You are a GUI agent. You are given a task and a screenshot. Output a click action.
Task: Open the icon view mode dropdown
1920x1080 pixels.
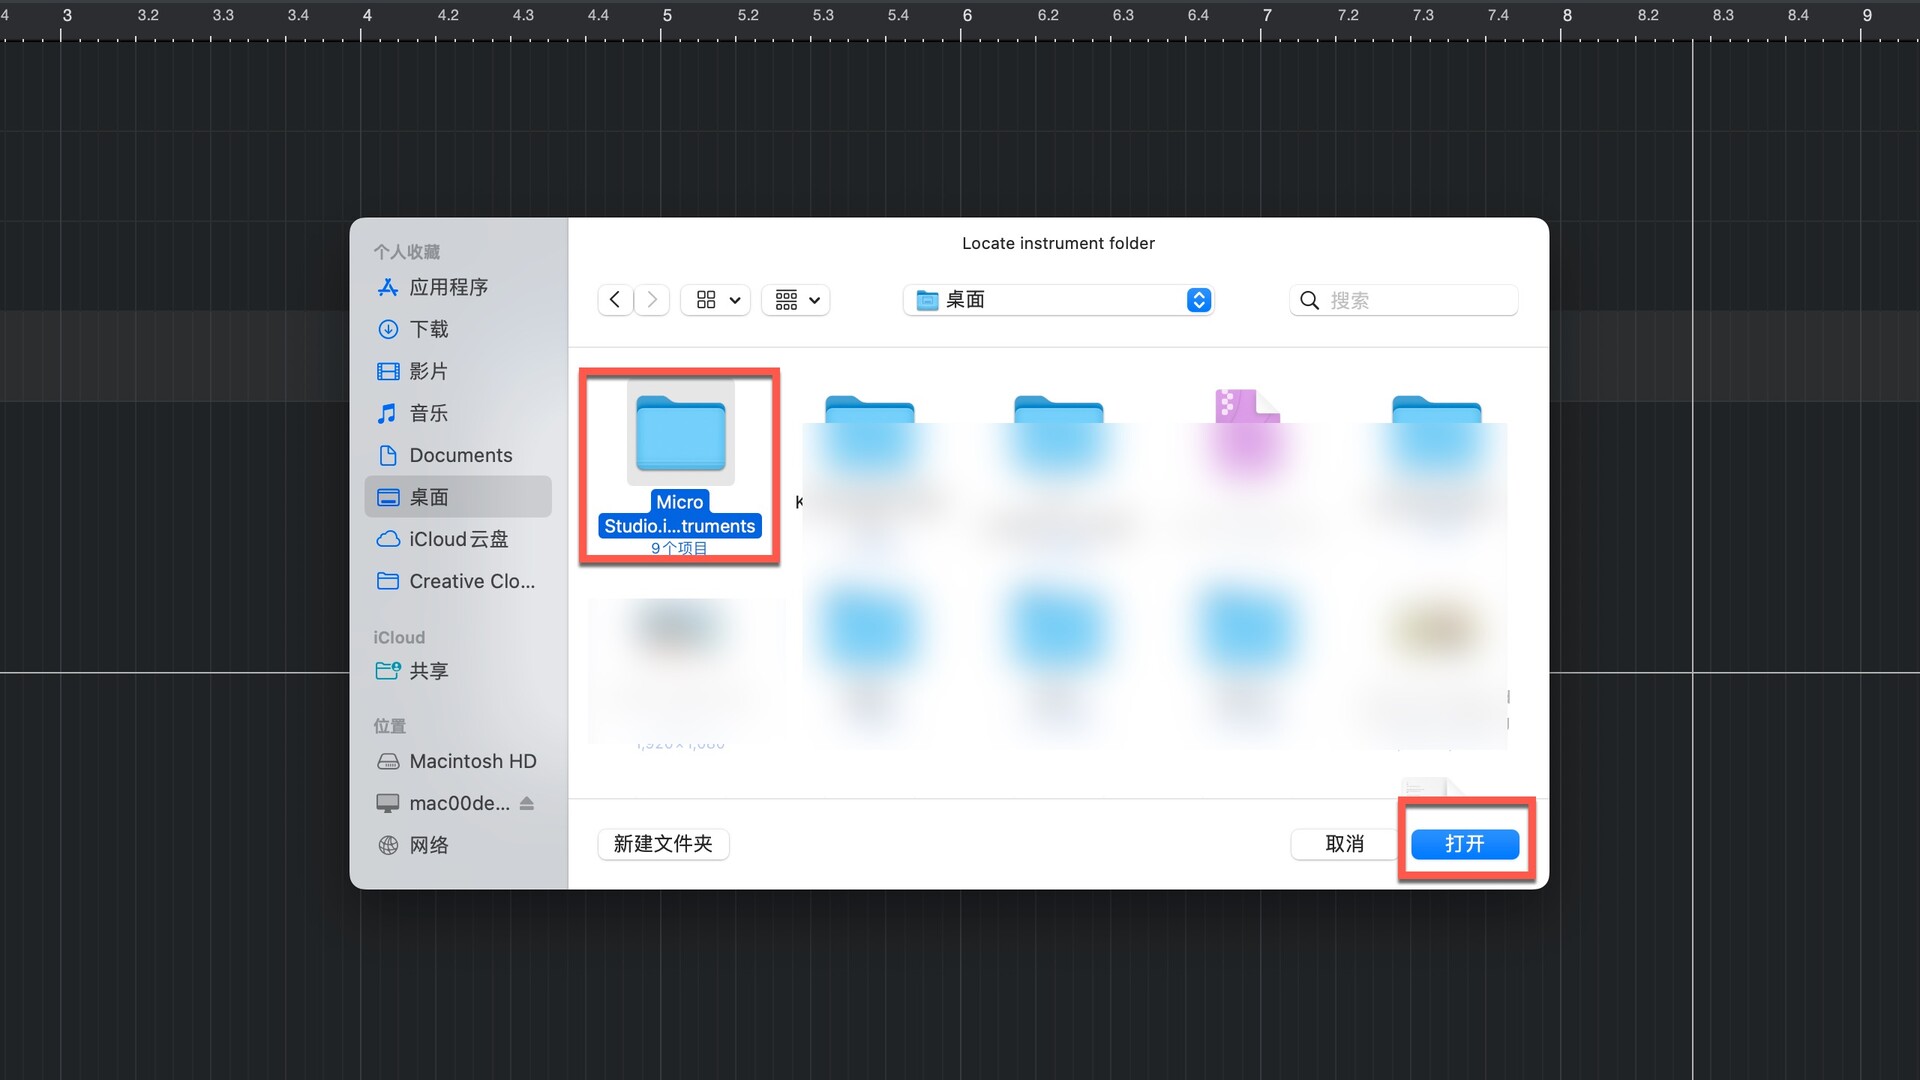pos(716,300)
